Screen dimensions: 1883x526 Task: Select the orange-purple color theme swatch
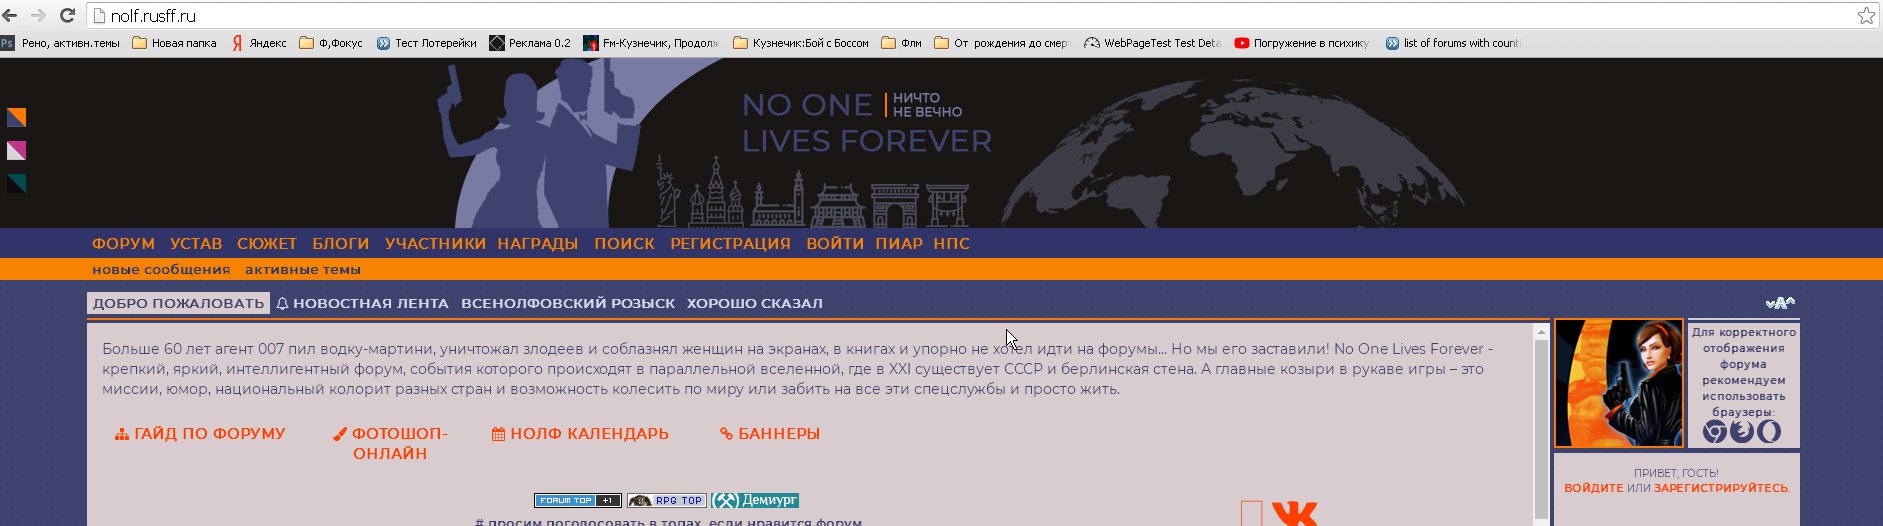click(16, 118)
